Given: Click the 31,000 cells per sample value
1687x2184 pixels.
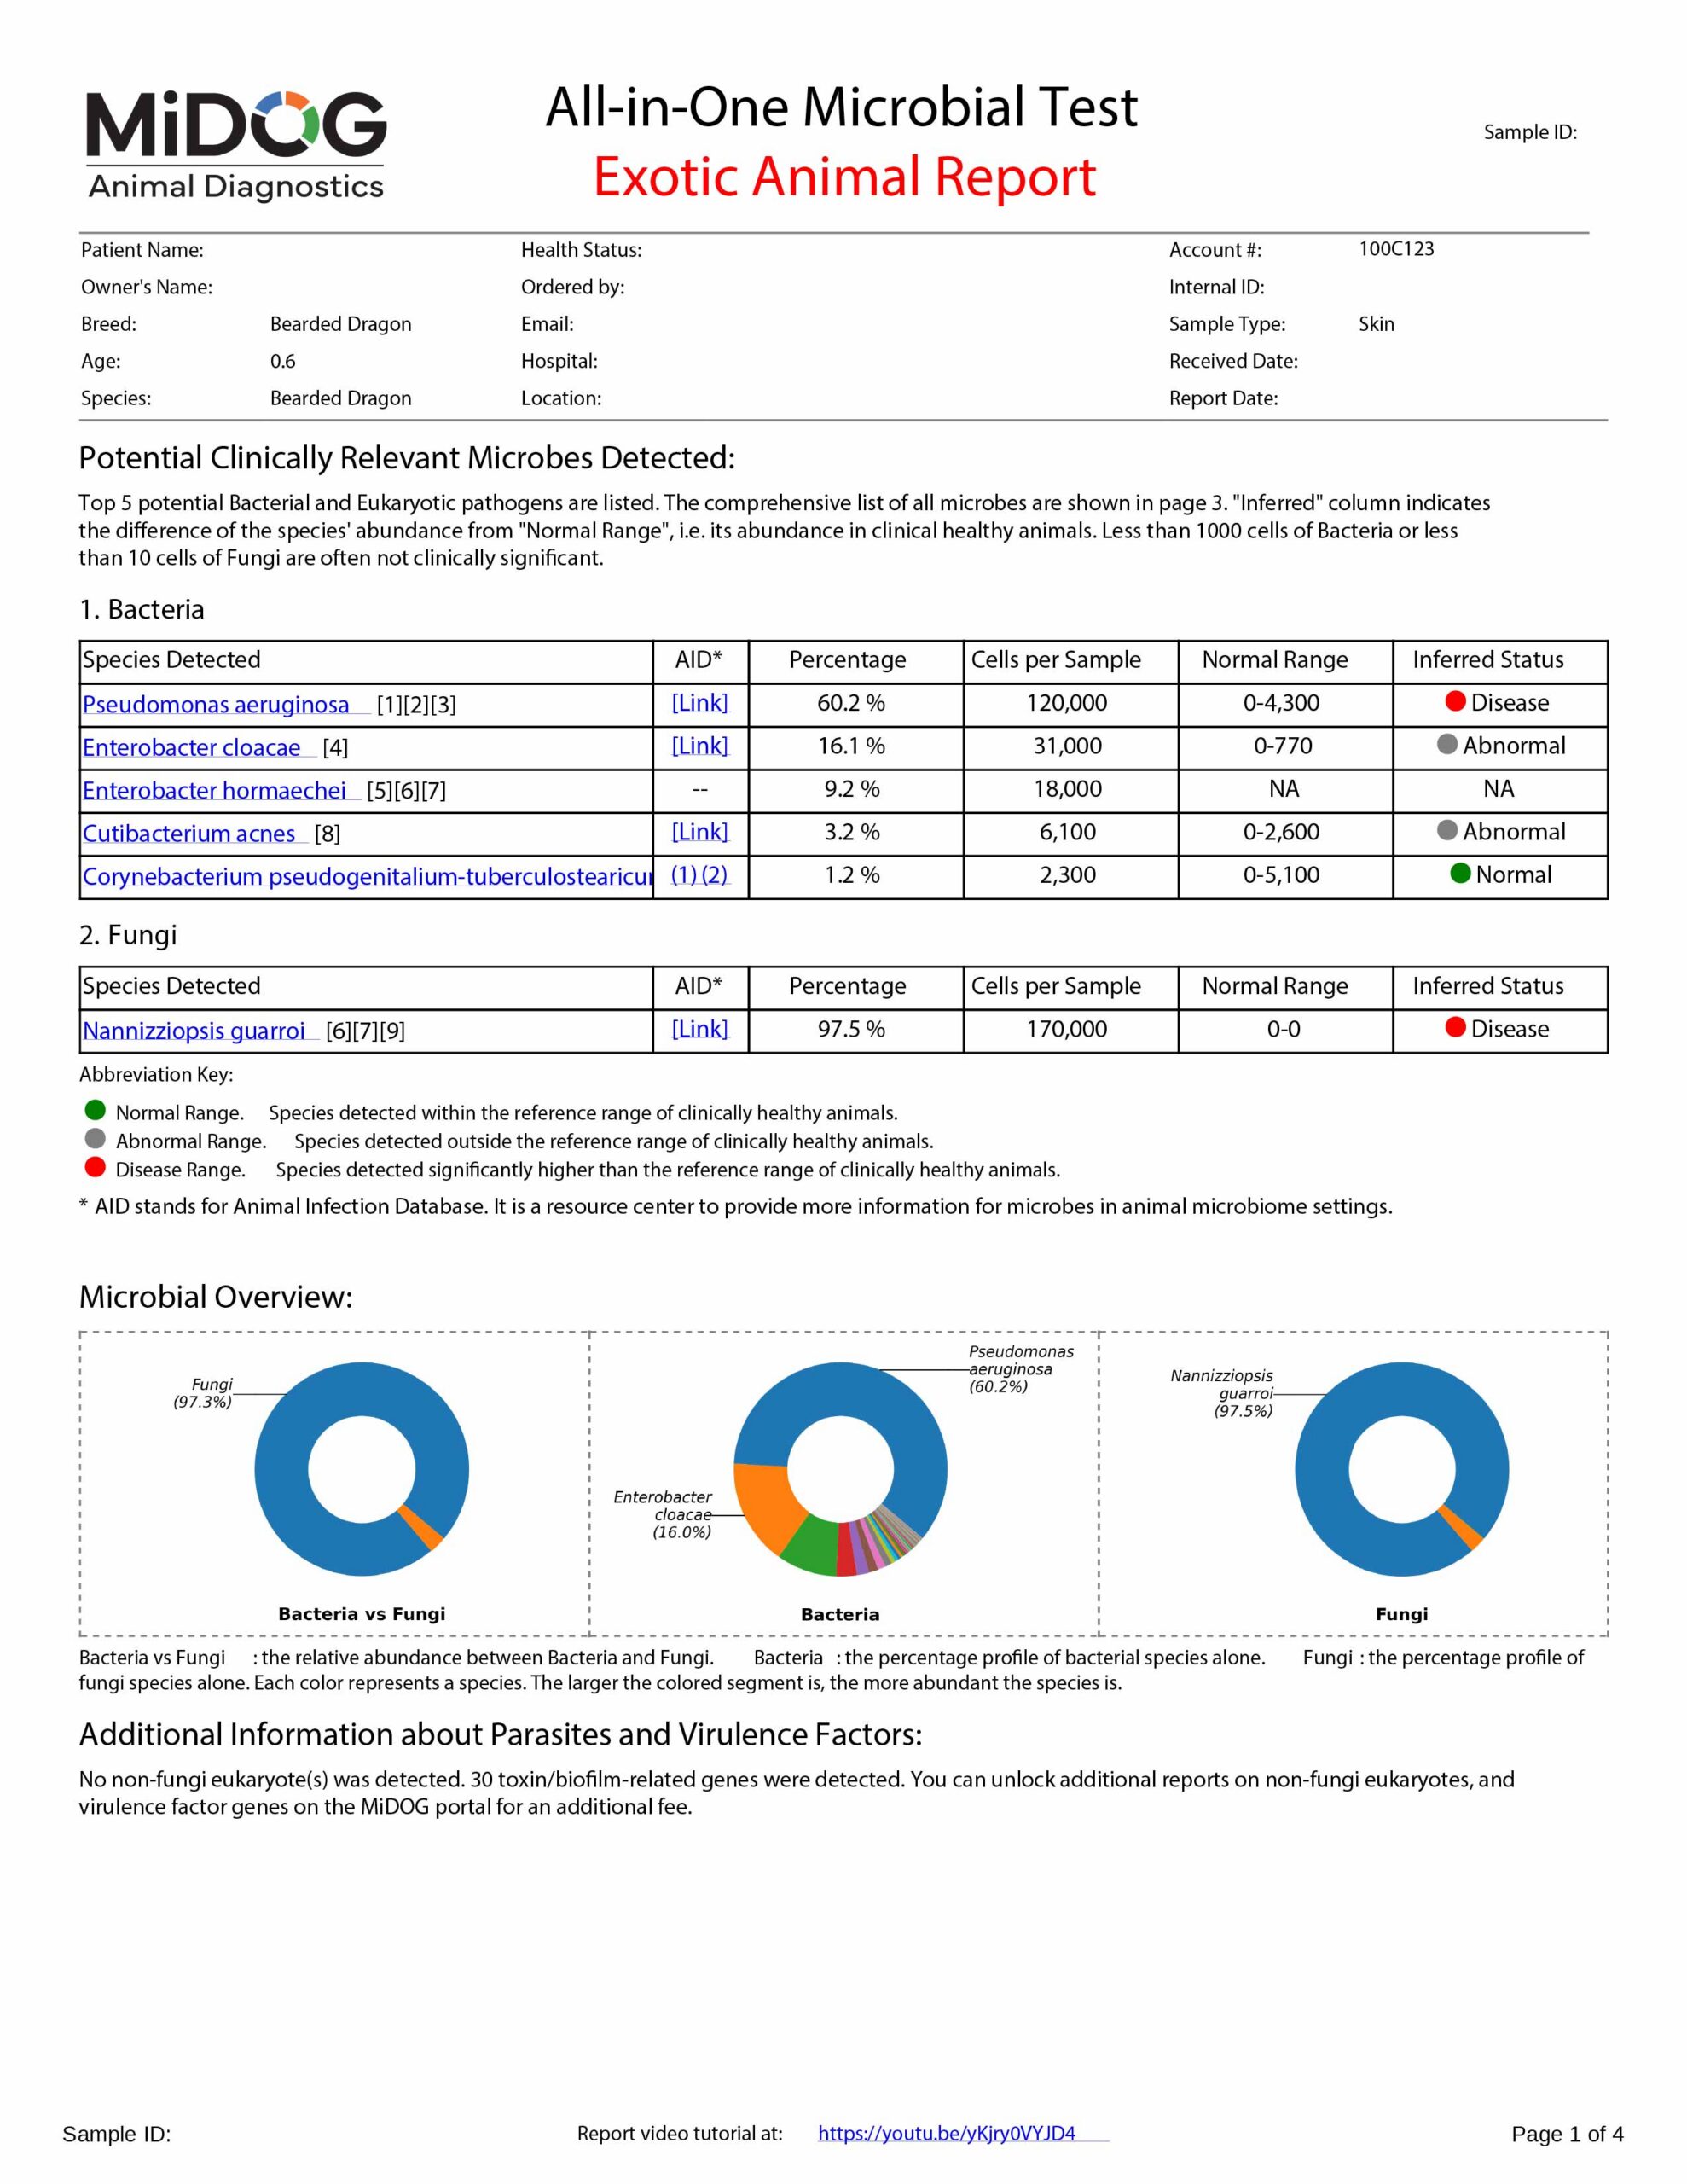Looking at the screenshot, I should [1068, 747].
